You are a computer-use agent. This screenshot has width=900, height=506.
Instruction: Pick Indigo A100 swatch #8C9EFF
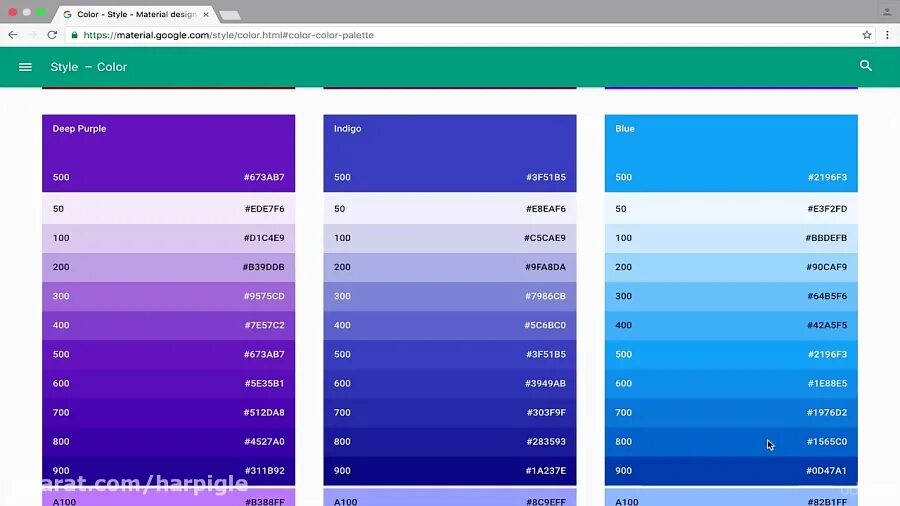point(449,497)
